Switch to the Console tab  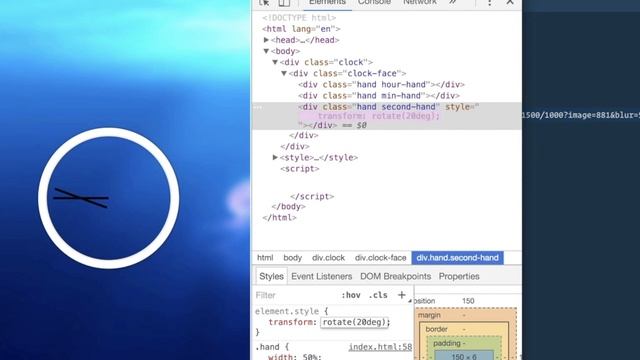(x=374, y=3)
